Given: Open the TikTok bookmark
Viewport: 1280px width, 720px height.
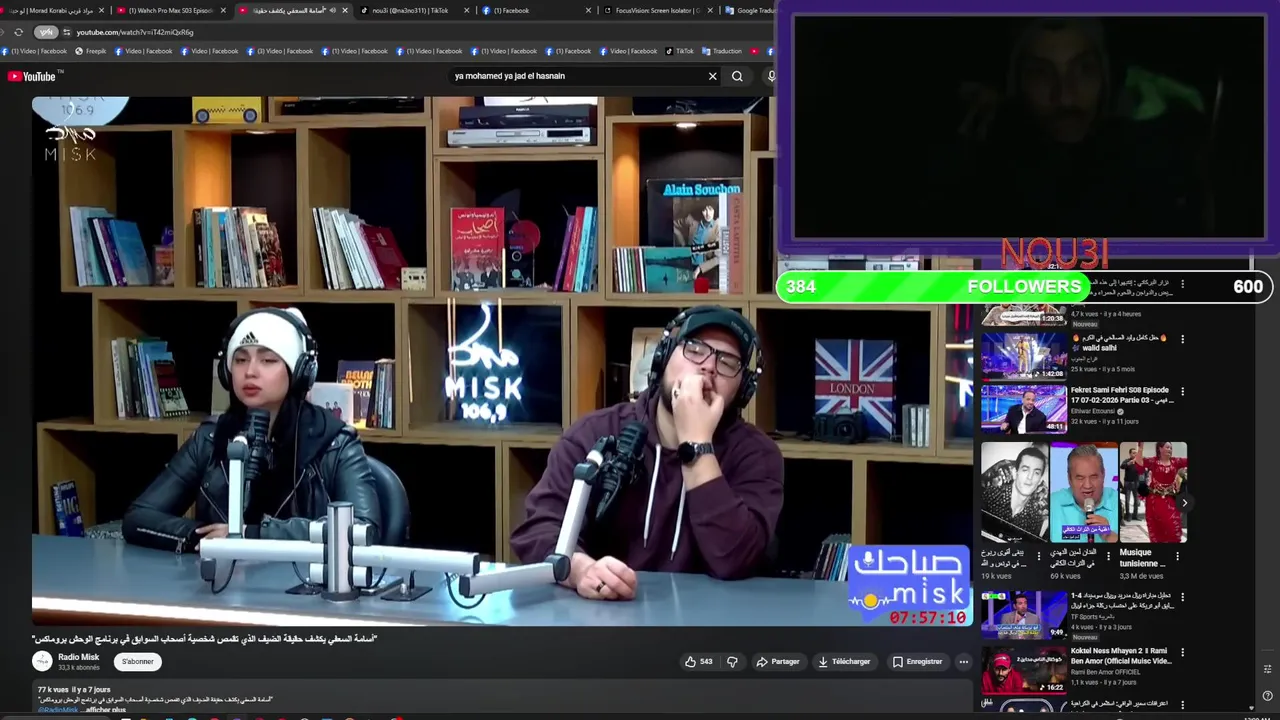Looking at the screenshot, I should point(679,51).
